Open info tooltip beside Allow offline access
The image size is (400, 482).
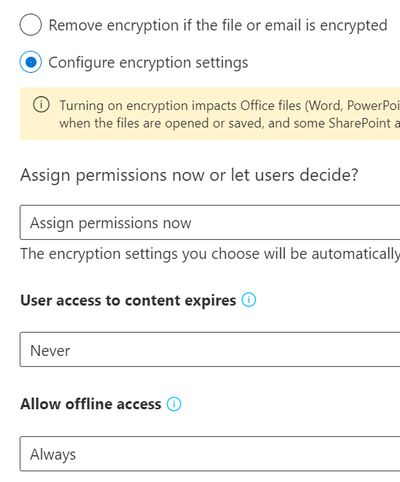coord(174,404)
